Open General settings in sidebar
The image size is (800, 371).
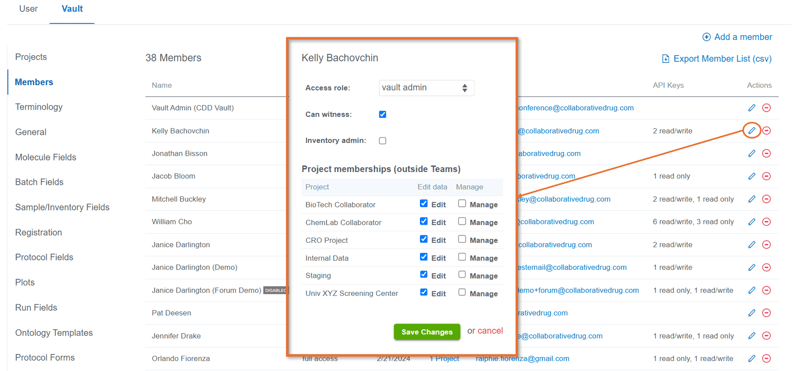pyautogui.click(x=31, y=132)
